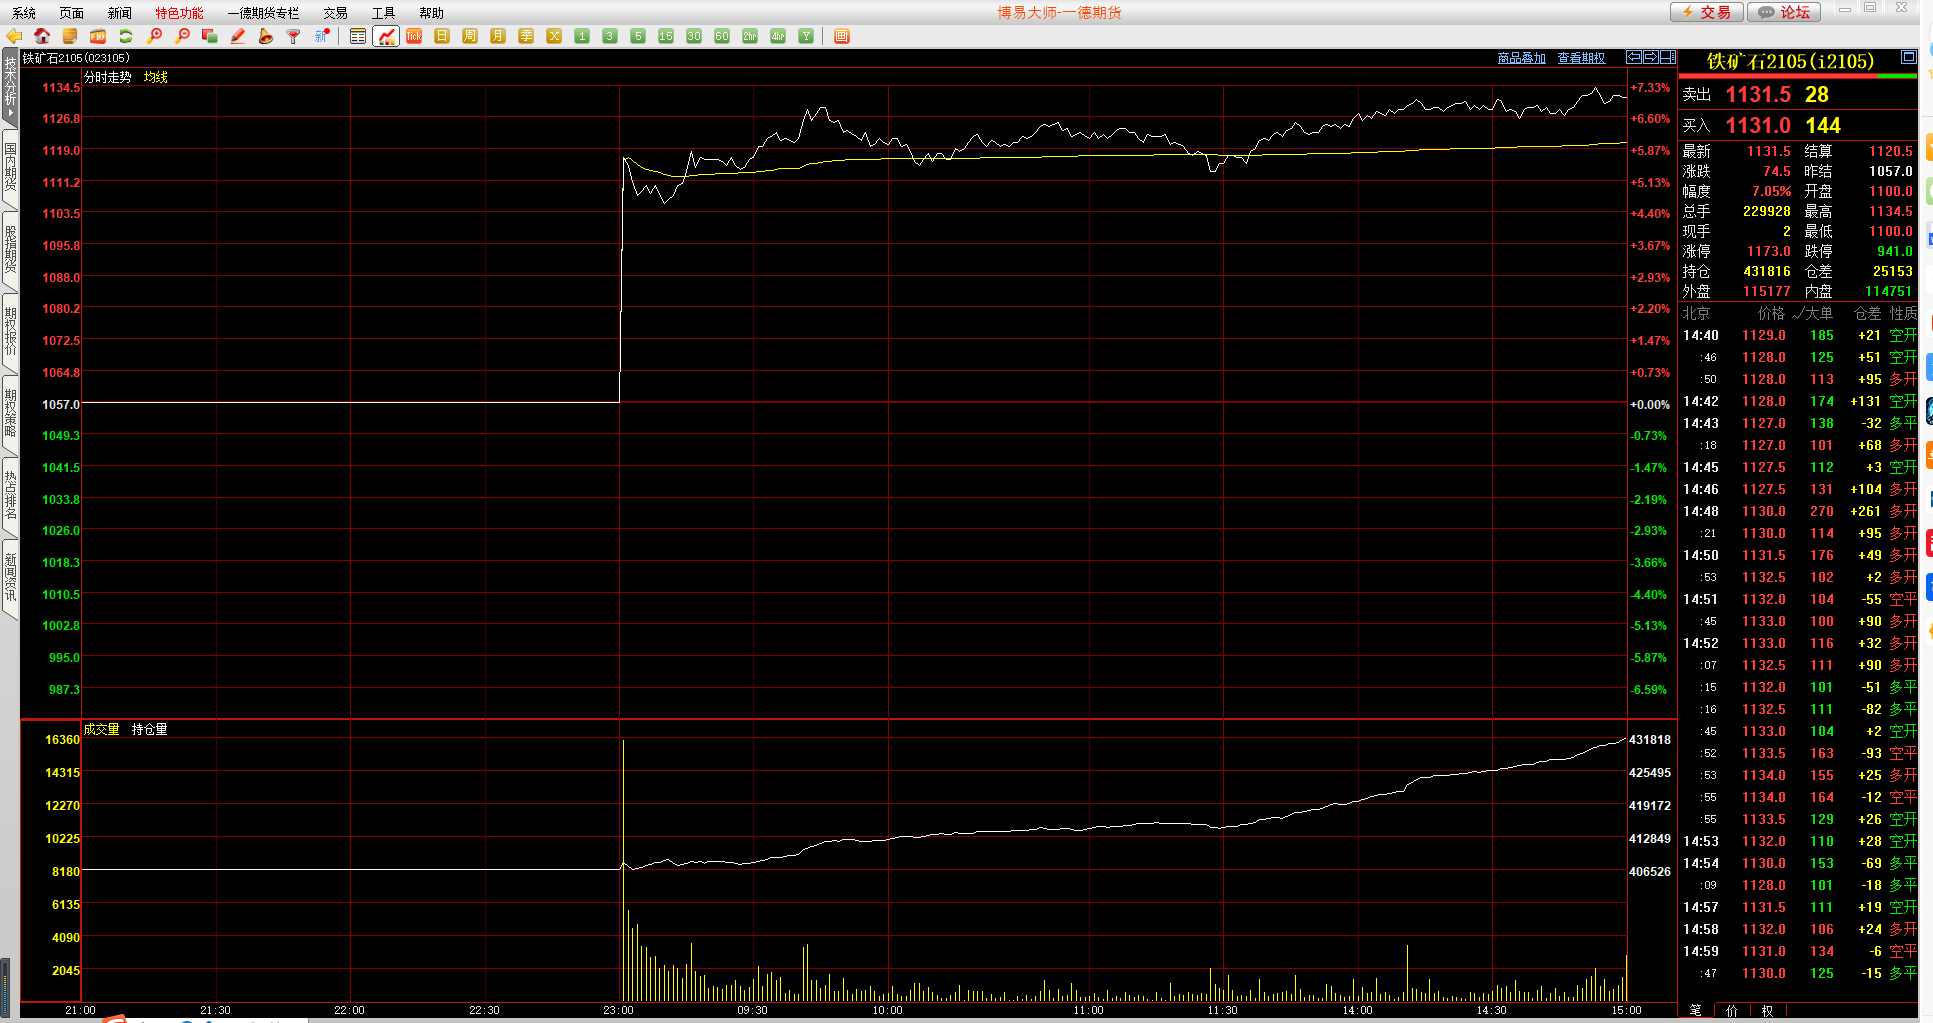The width and height of the screenshot is (1933, 1023).
Task: Maximize the quote panel square icon
Action: tap(1909, 57)
